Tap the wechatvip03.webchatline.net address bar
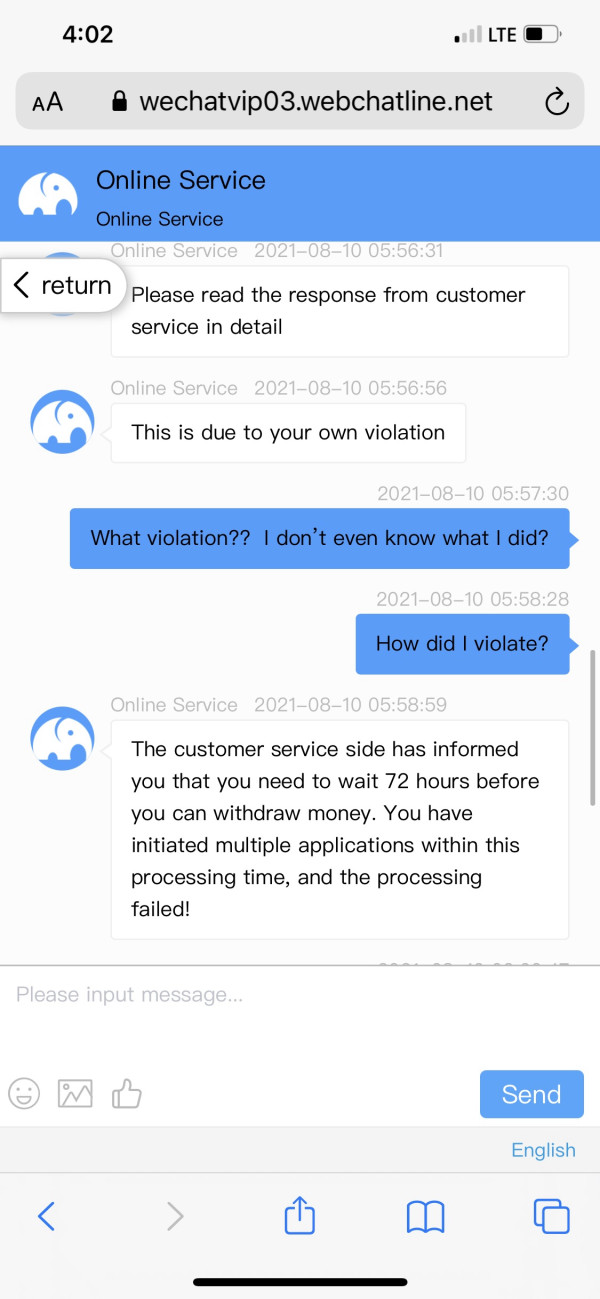This screenshot has width=600, height=1299. pos(315,101)
